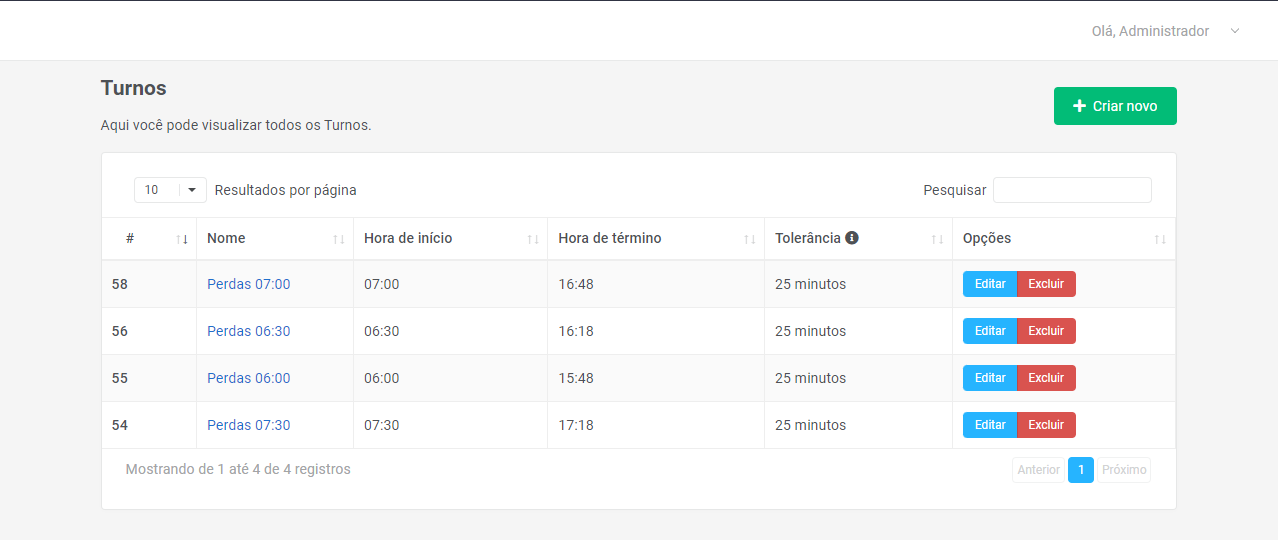1278x540 pixels.
Task: Go to page 1 of results
Action: coord(1081,470)
